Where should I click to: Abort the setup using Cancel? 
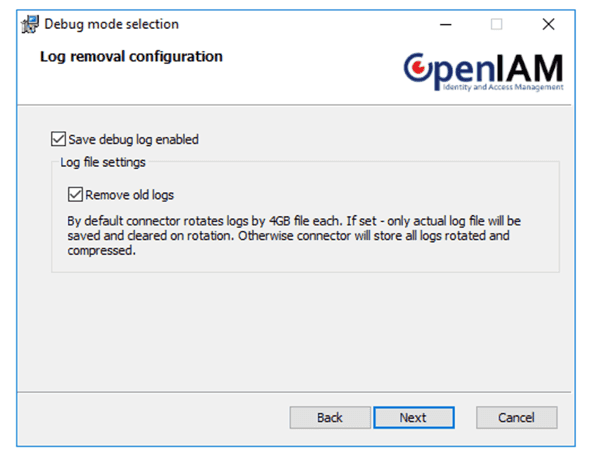pyautogui.click(x=517, y=418)
